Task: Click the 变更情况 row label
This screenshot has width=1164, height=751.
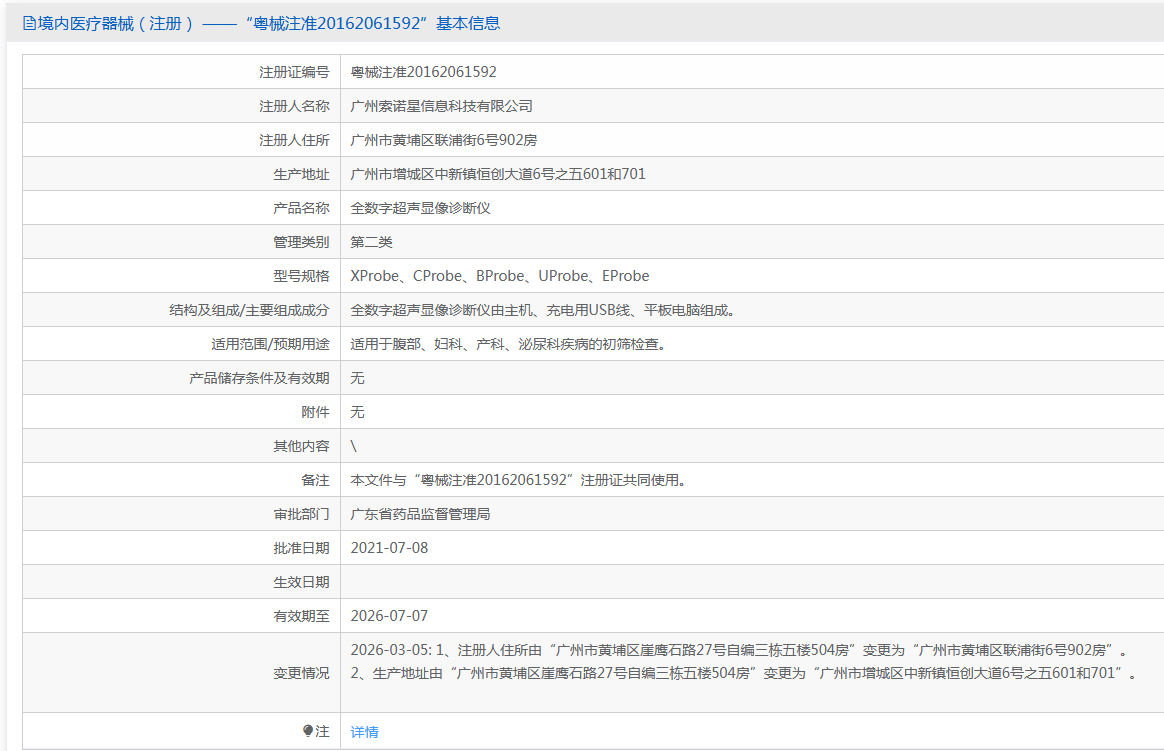Action: (301, 673)
